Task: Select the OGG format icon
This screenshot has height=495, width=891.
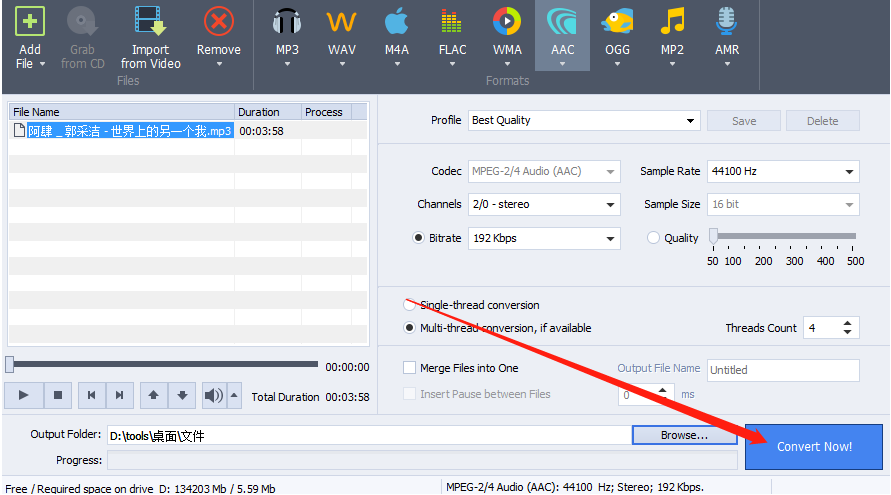Action: [617, 22]
